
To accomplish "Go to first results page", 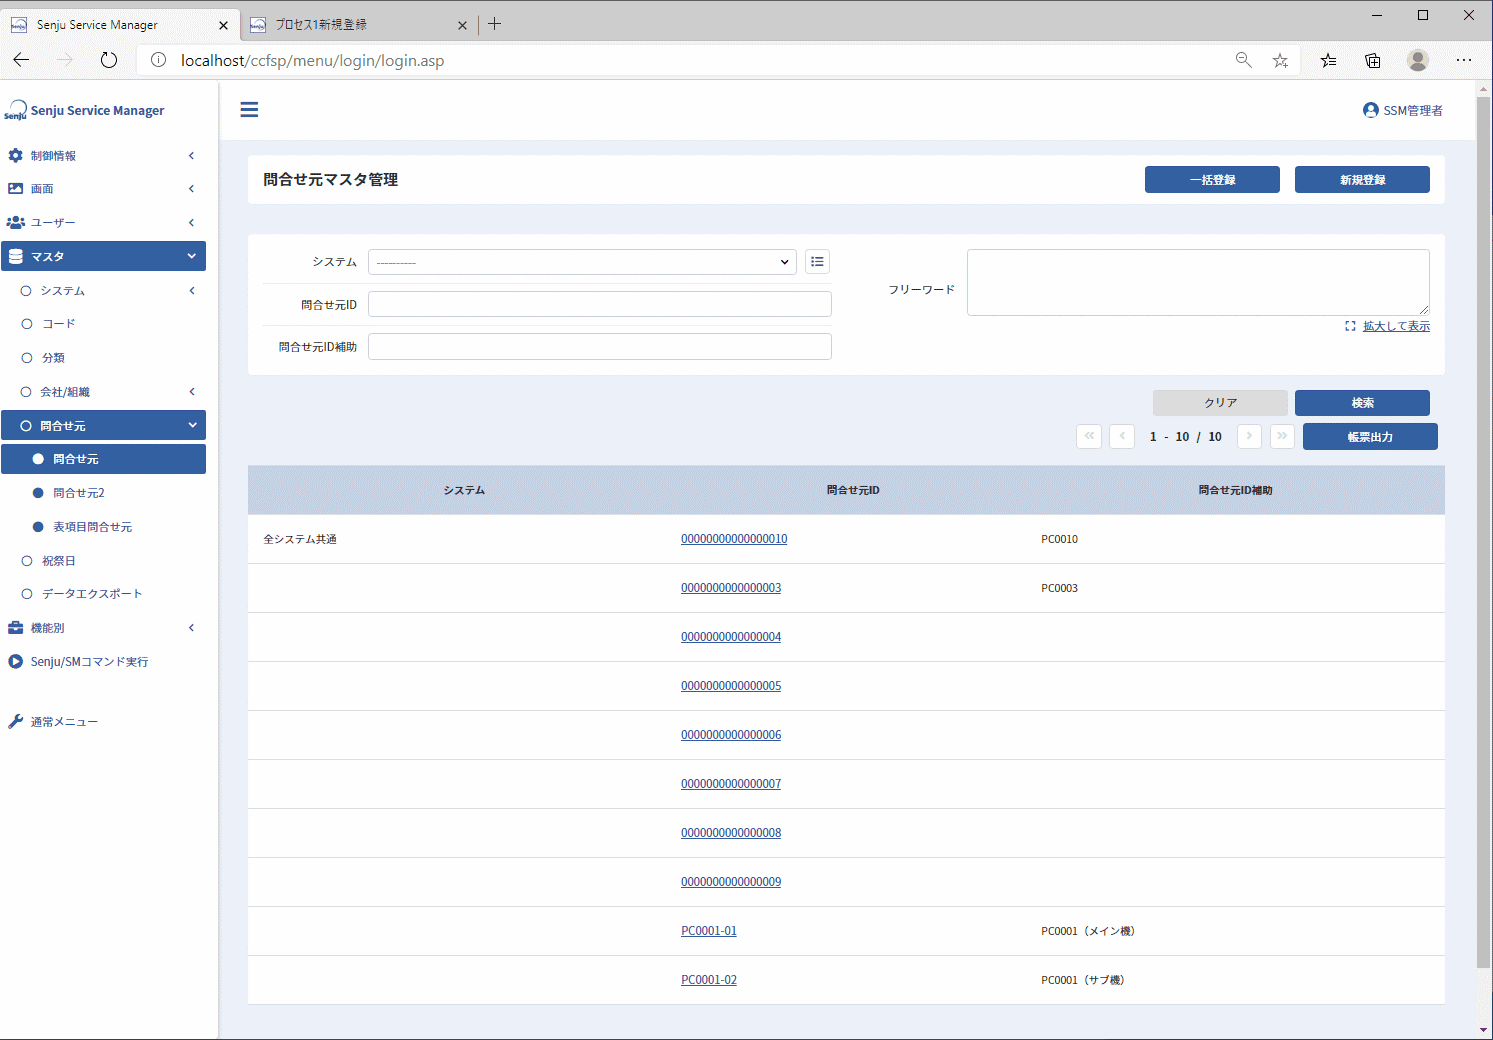I will click(1089, 436).
